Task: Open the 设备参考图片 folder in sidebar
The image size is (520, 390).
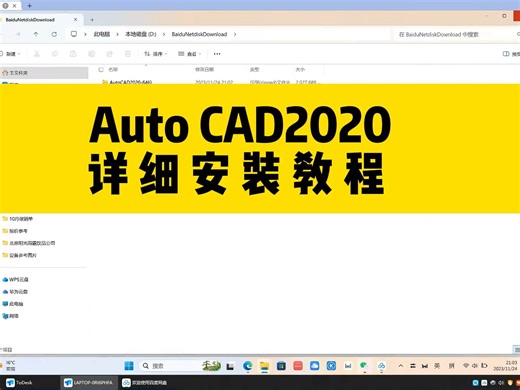Action: coord(20,255)
